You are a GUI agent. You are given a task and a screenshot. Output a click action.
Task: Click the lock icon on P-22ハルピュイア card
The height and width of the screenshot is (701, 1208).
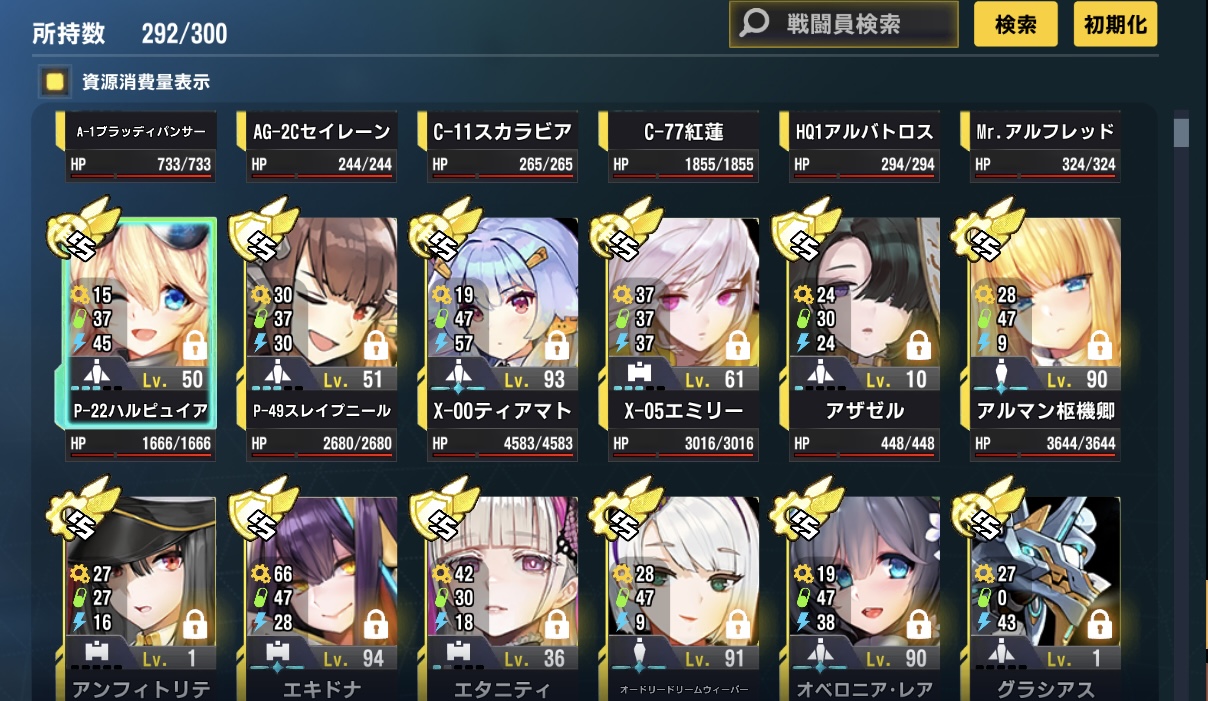click(195, 348)
